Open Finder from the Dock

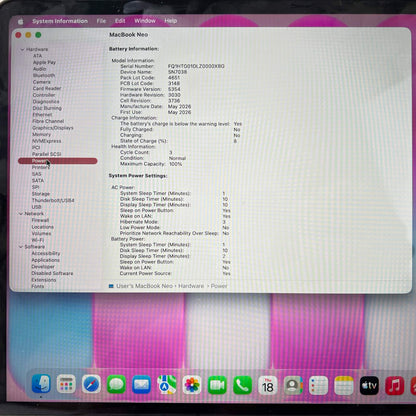[x=41, y=384]
